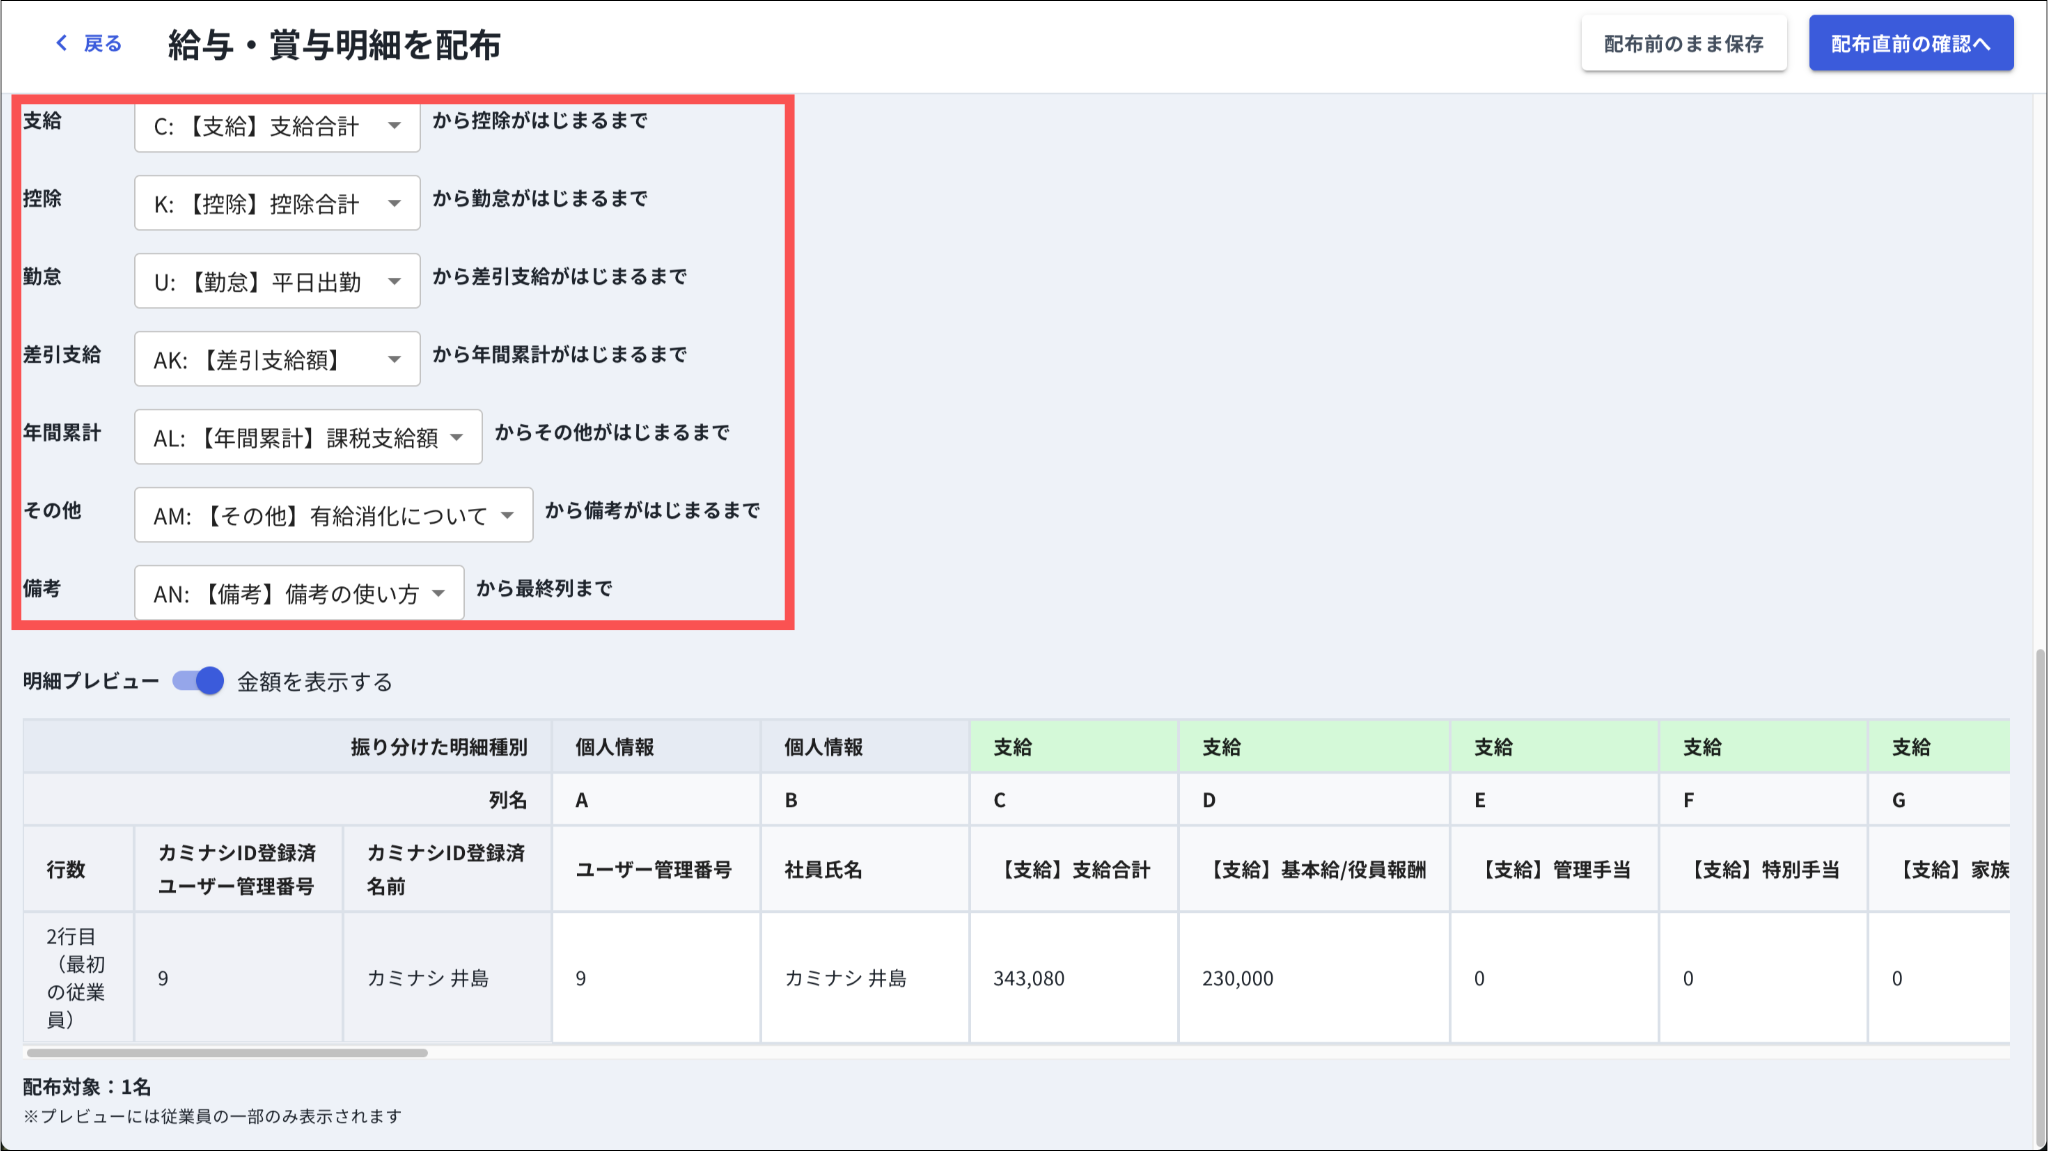Image resolution: width=2048 pixels, height=1151 pixels.
Task: Click arrow on 年間累計 課税支給額 dropdown
Action: tap(457, 438)
